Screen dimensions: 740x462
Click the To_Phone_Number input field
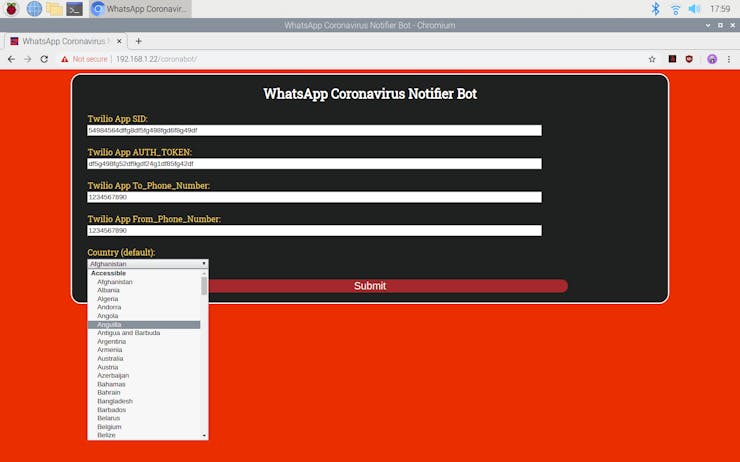pyautogui.click(x=314, y=197)
